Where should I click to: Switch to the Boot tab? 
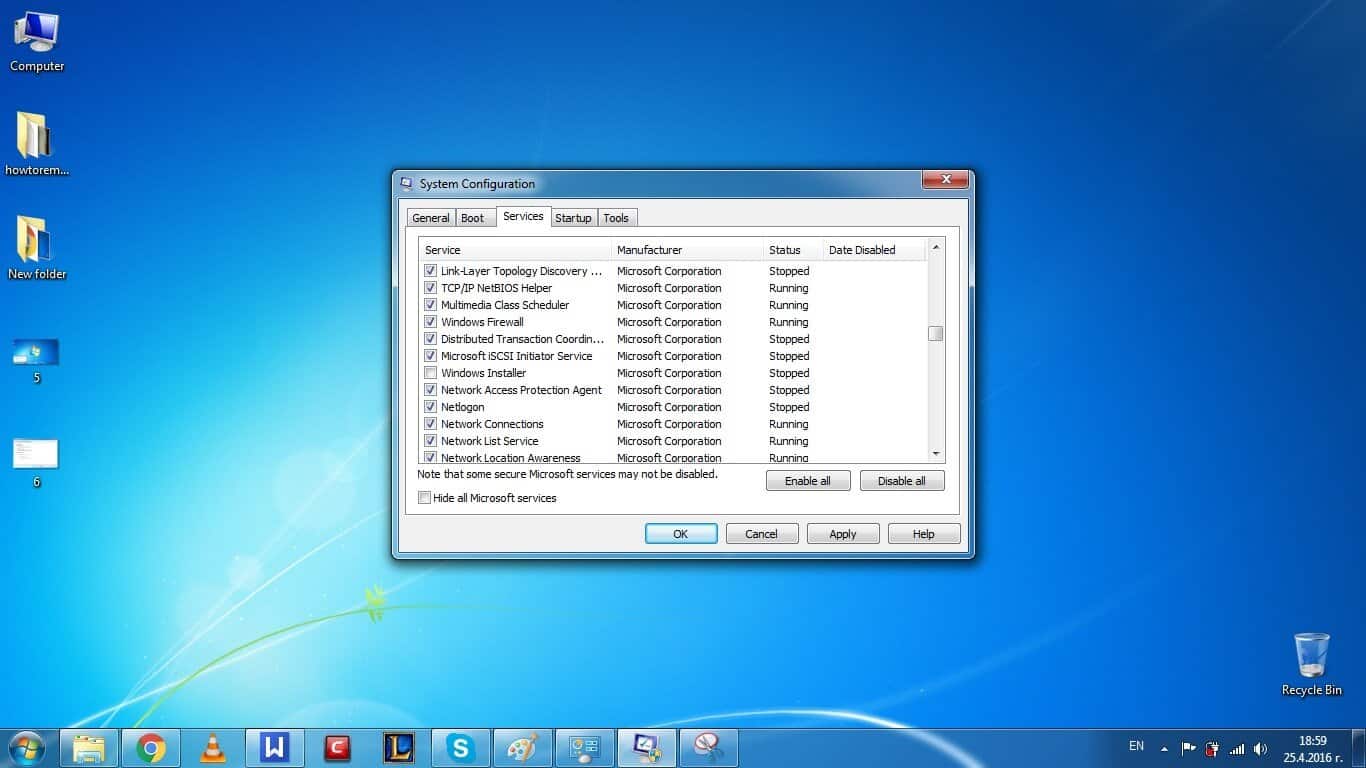click(473, 218)
